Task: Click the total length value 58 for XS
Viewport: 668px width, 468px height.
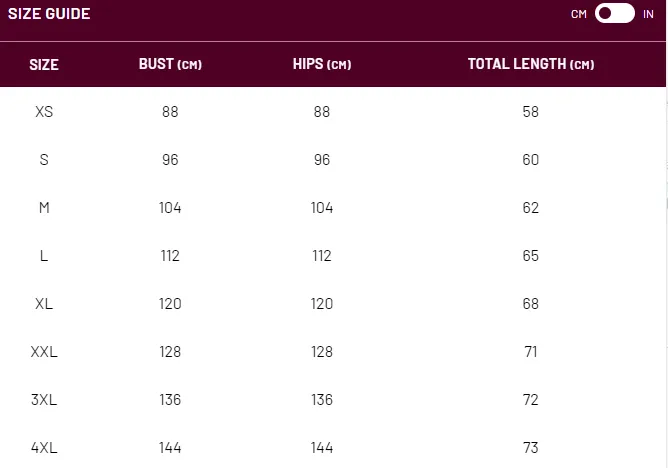Action: click(530, 112)
